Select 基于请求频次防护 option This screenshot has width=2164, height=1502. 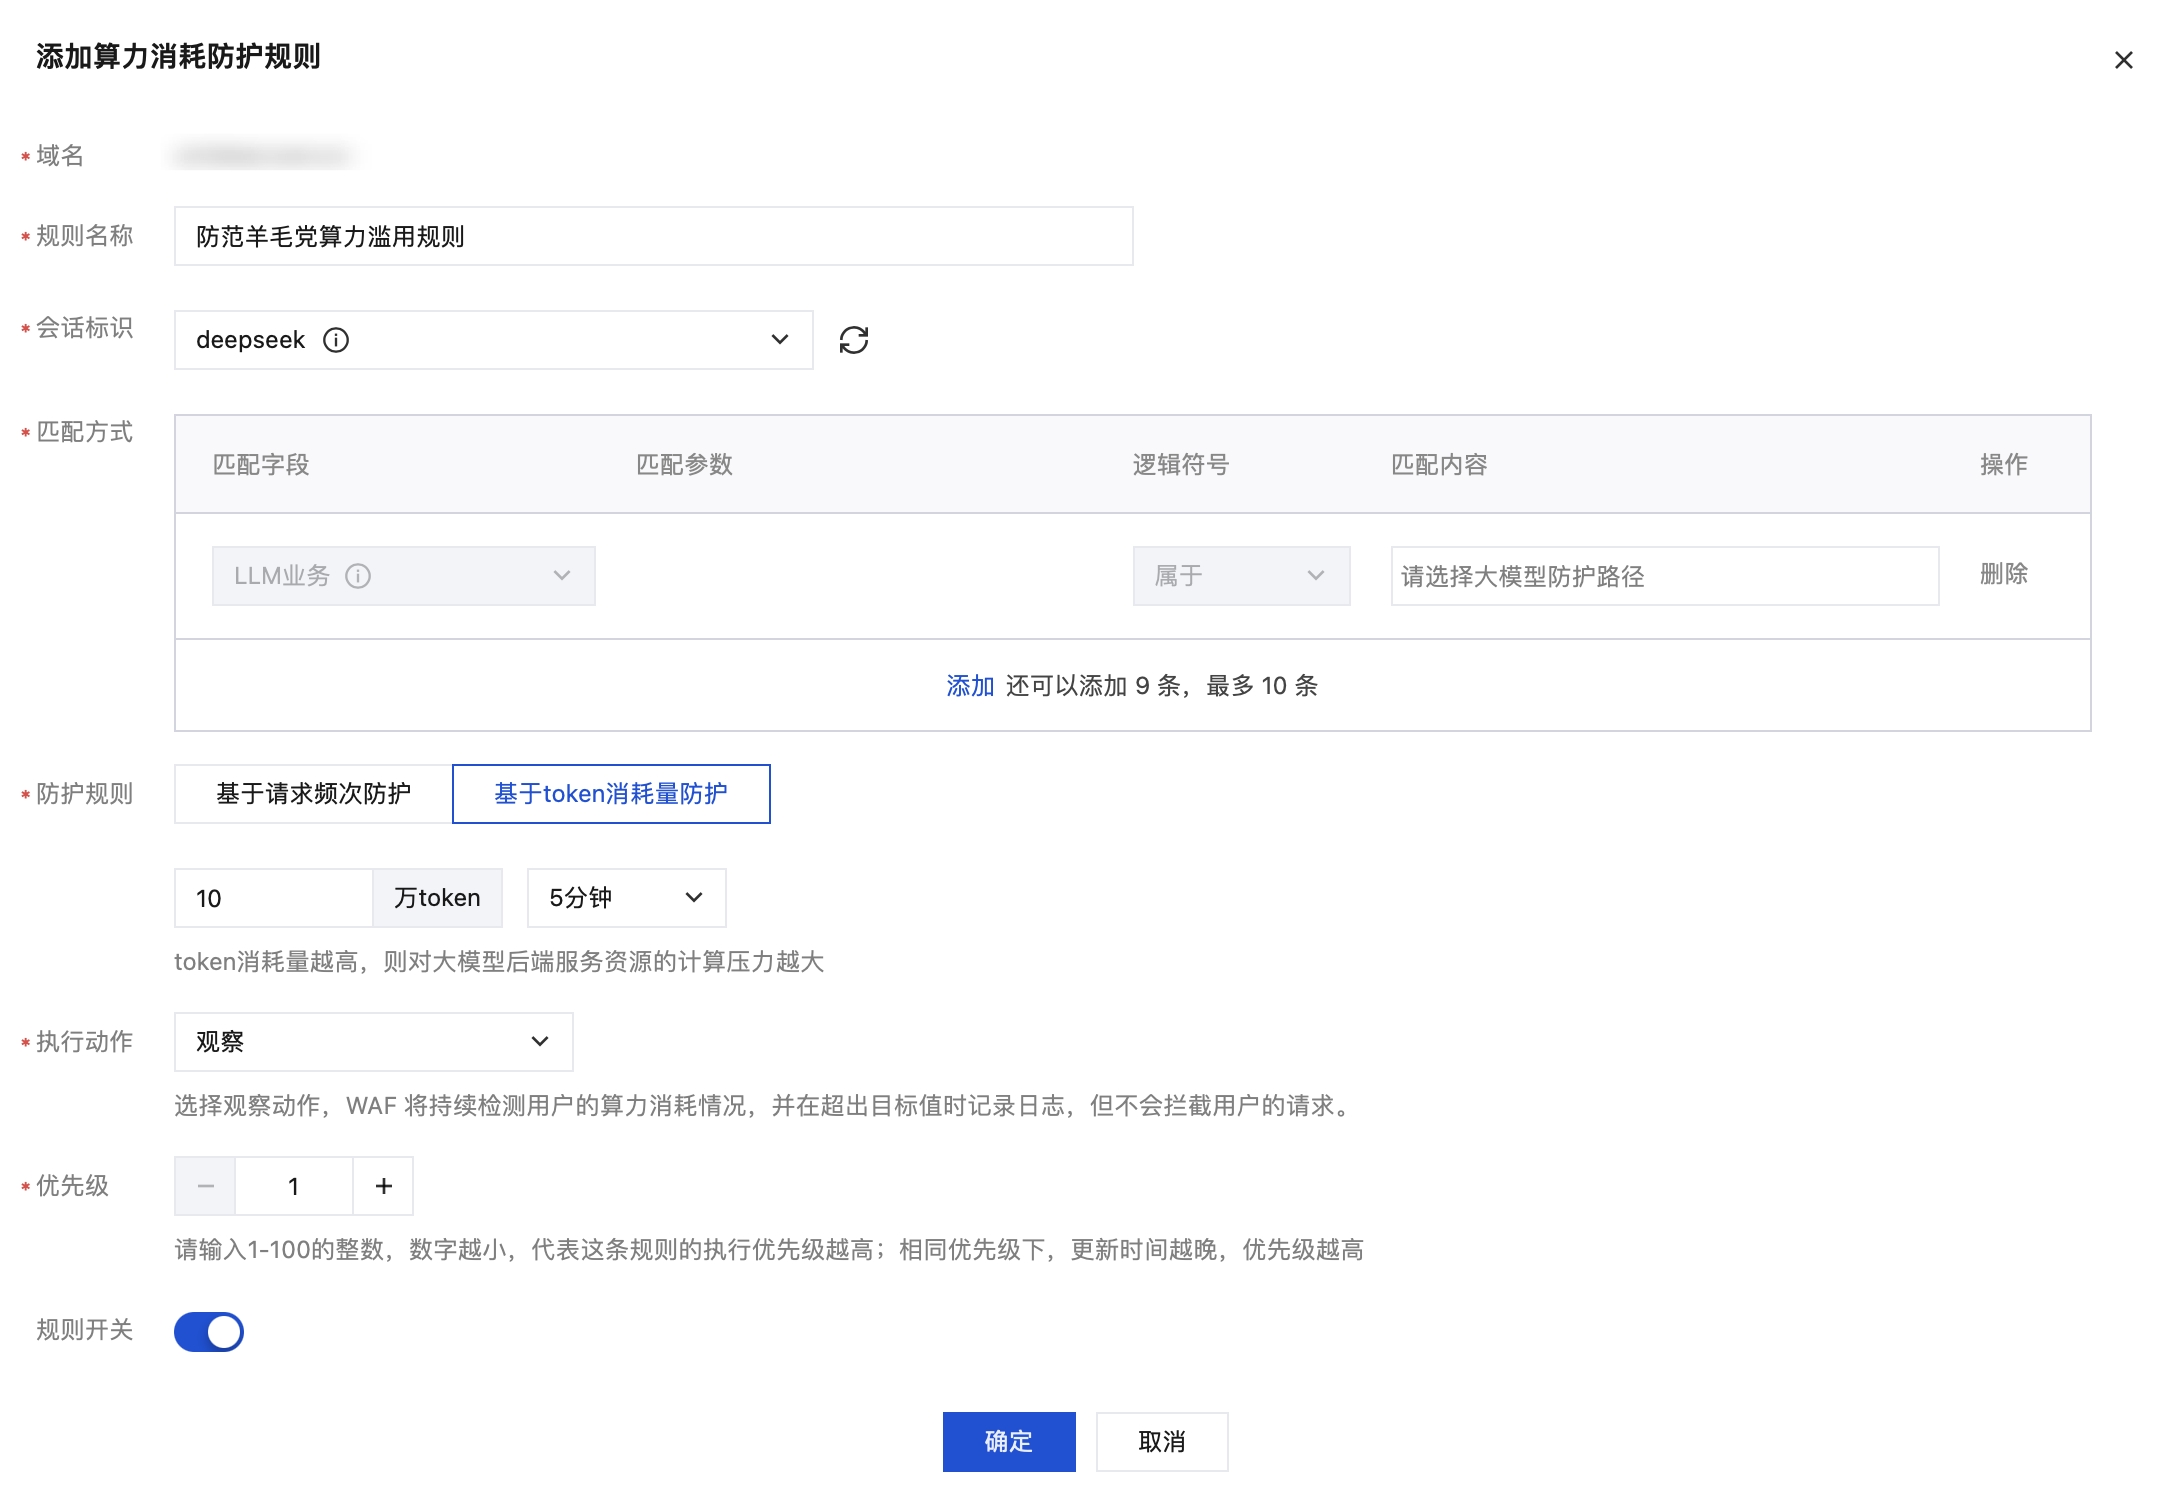(x=313, y=794)
